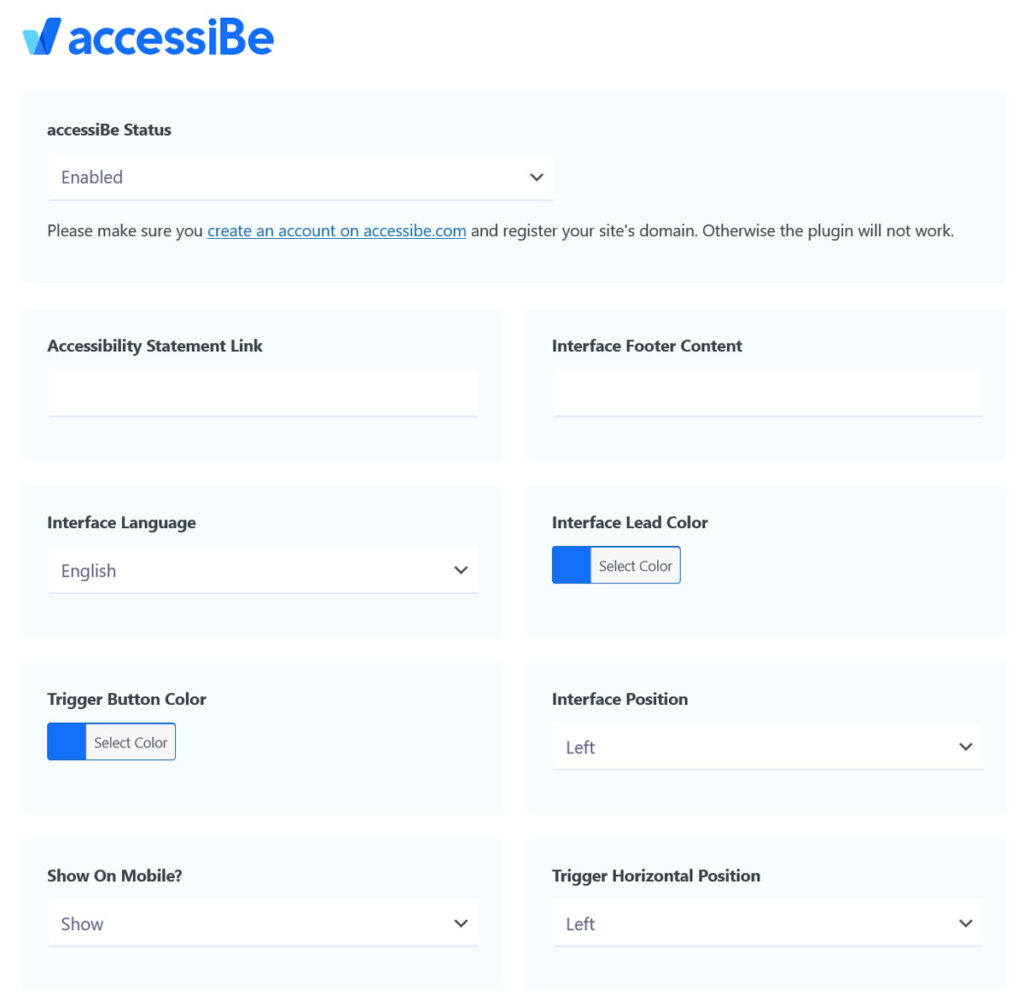This screenshot has height=1006, width=1024.
Task: Expand the Interface Language dropdown
Action: 262,570
